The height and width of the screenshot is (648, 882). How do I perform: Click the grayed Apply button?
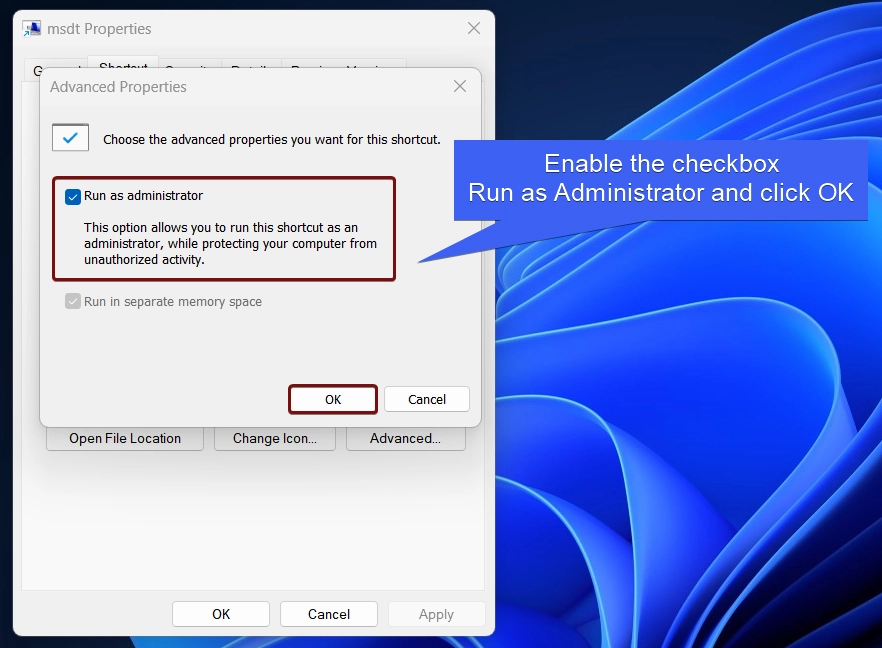[x=436, y=614]
